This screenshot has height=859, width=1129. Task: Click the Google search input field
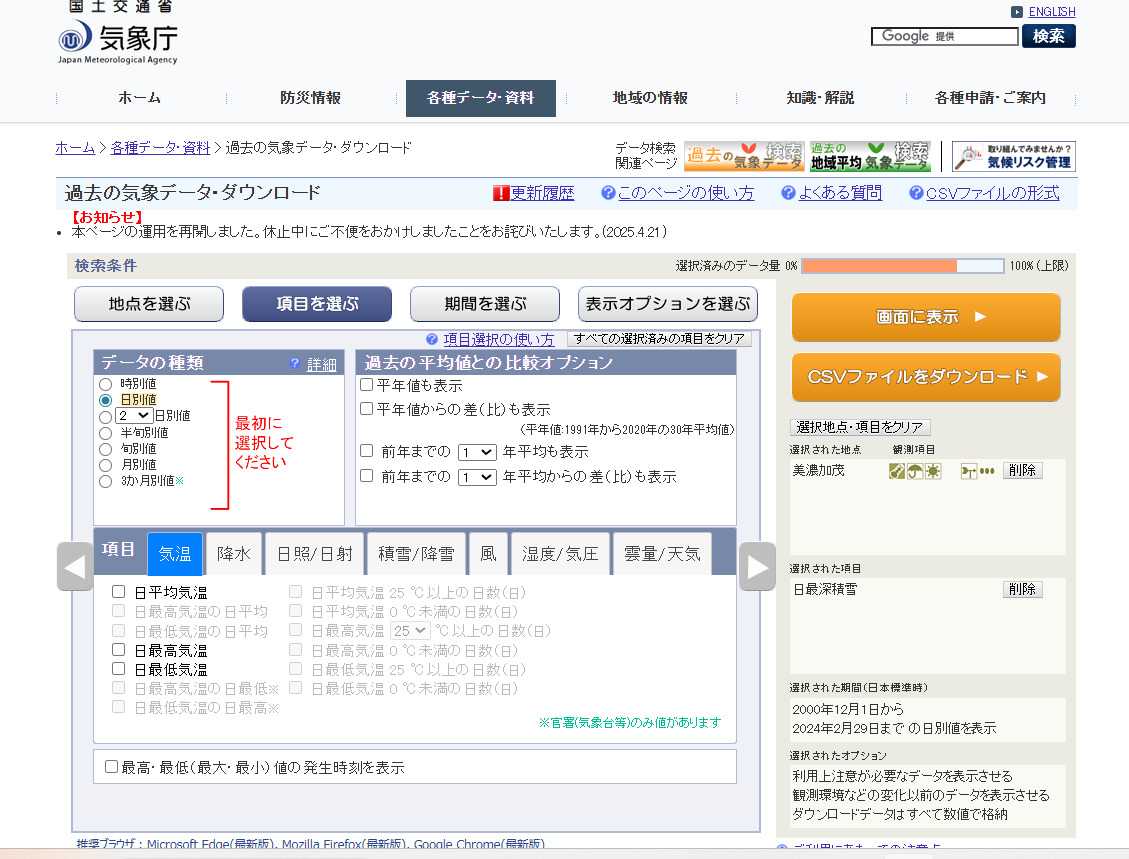[x=944, y=36]
